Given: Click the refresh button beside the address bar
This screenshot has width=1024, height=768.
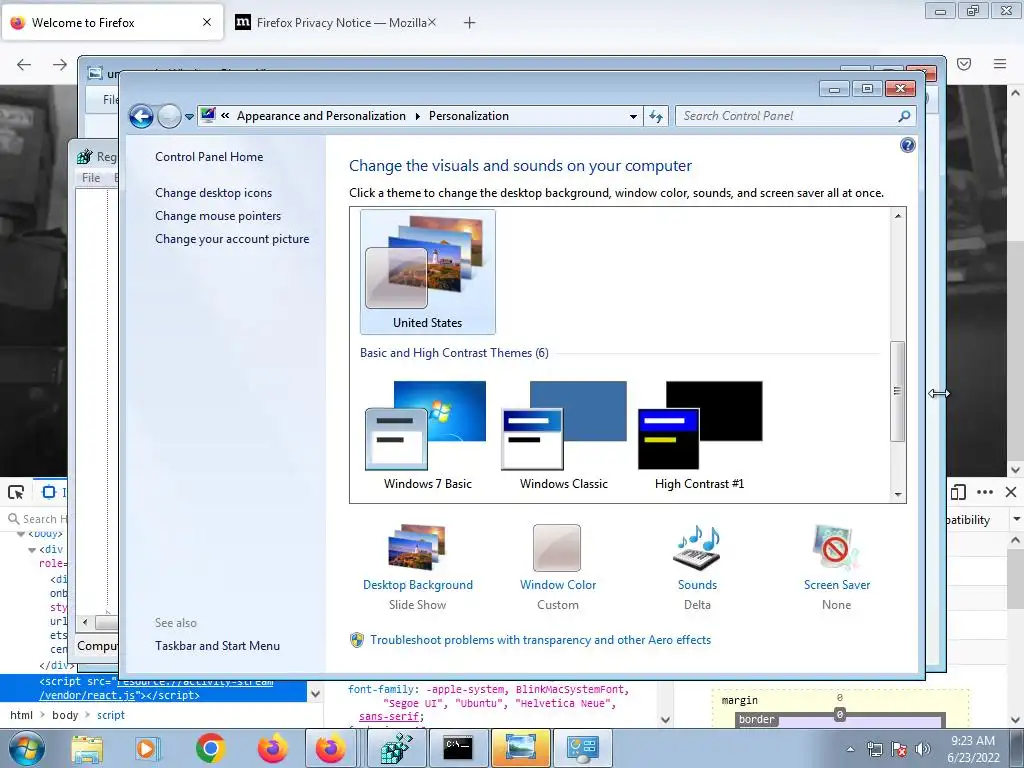Looking at the screenshot, I should tap(656, 116).
